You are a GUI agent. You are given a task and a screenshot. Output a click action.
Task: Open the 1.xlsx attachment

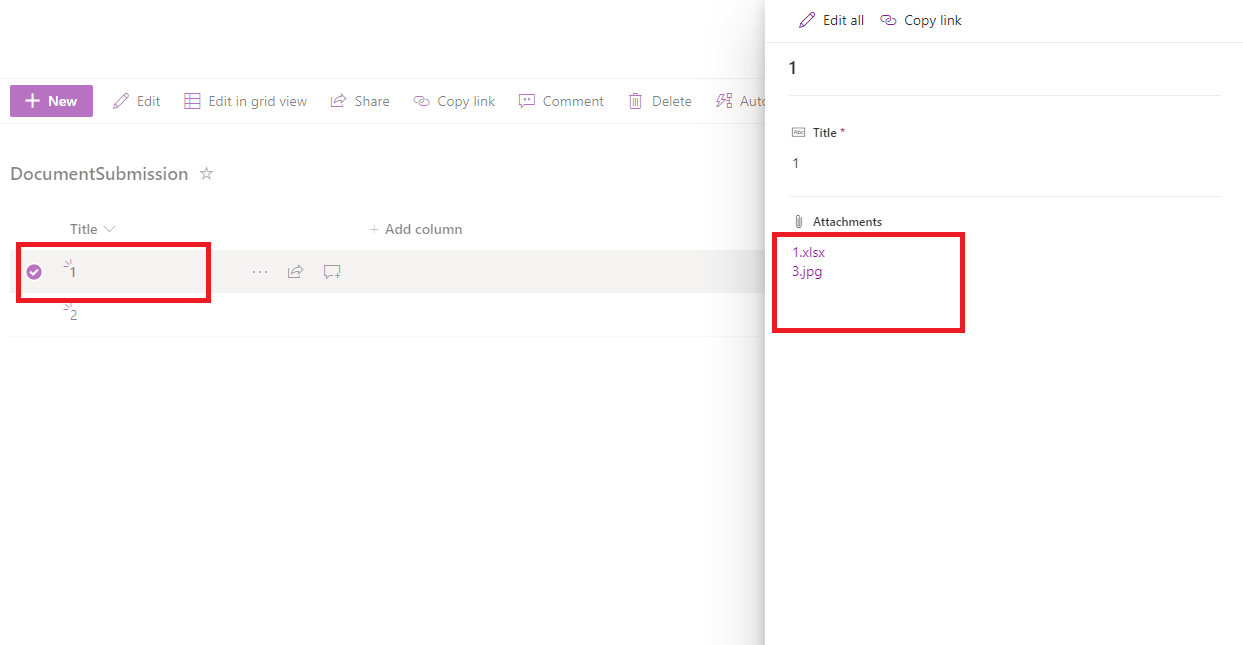click(x=808, y=252)
